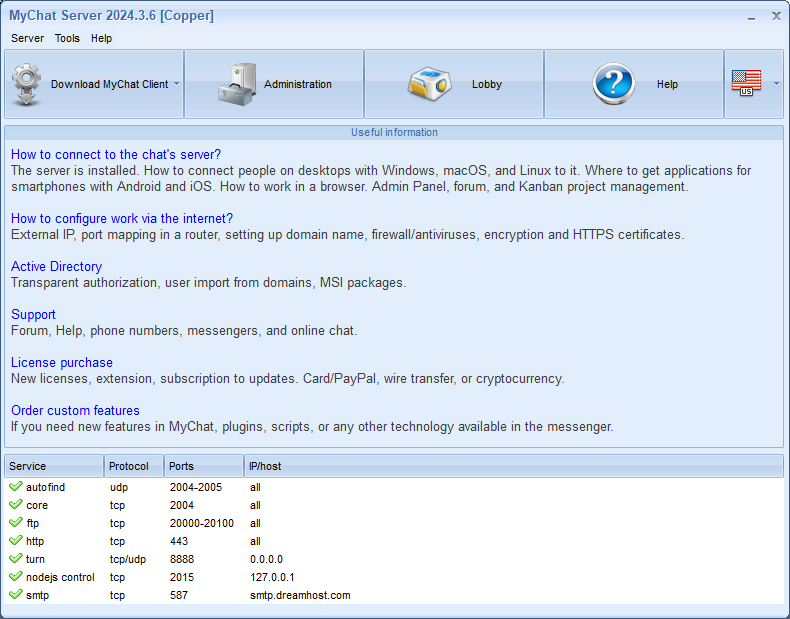The image size is (790, 619).
Task: Select the turn service name
Action: [x=35, y=559]
